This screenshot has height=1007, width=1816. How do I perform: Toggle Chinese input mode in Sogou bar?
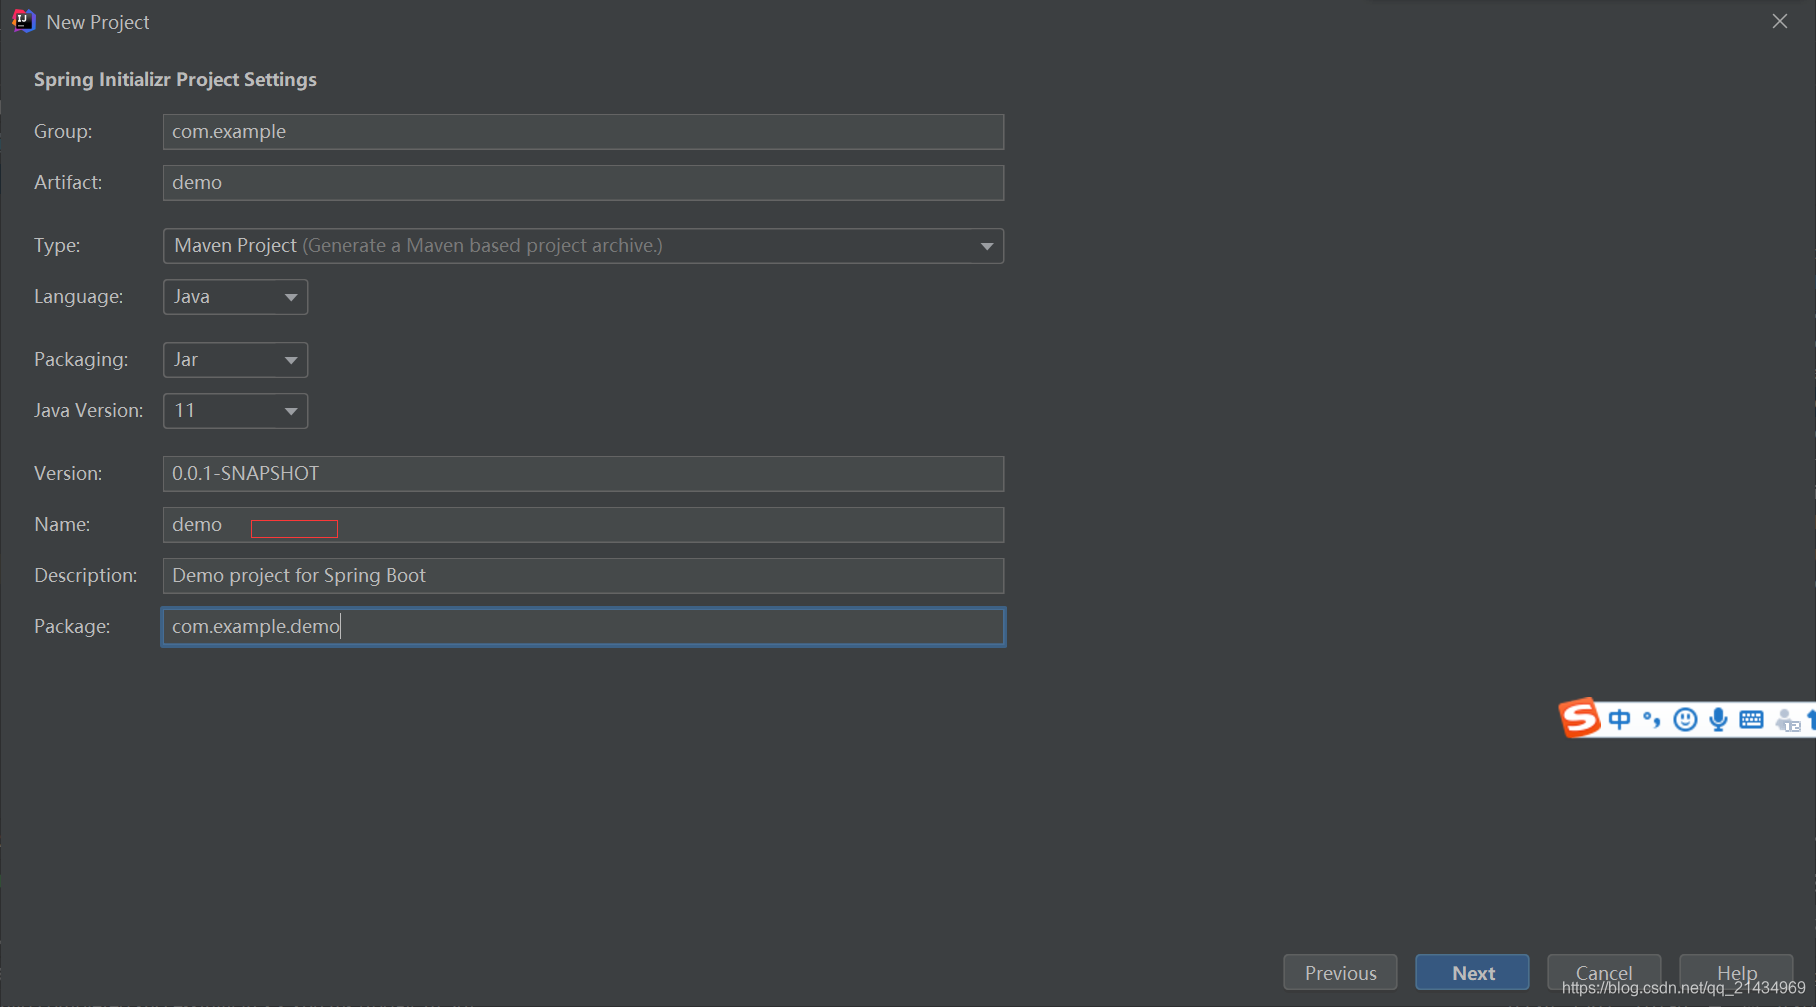[x=1620, y=719]
